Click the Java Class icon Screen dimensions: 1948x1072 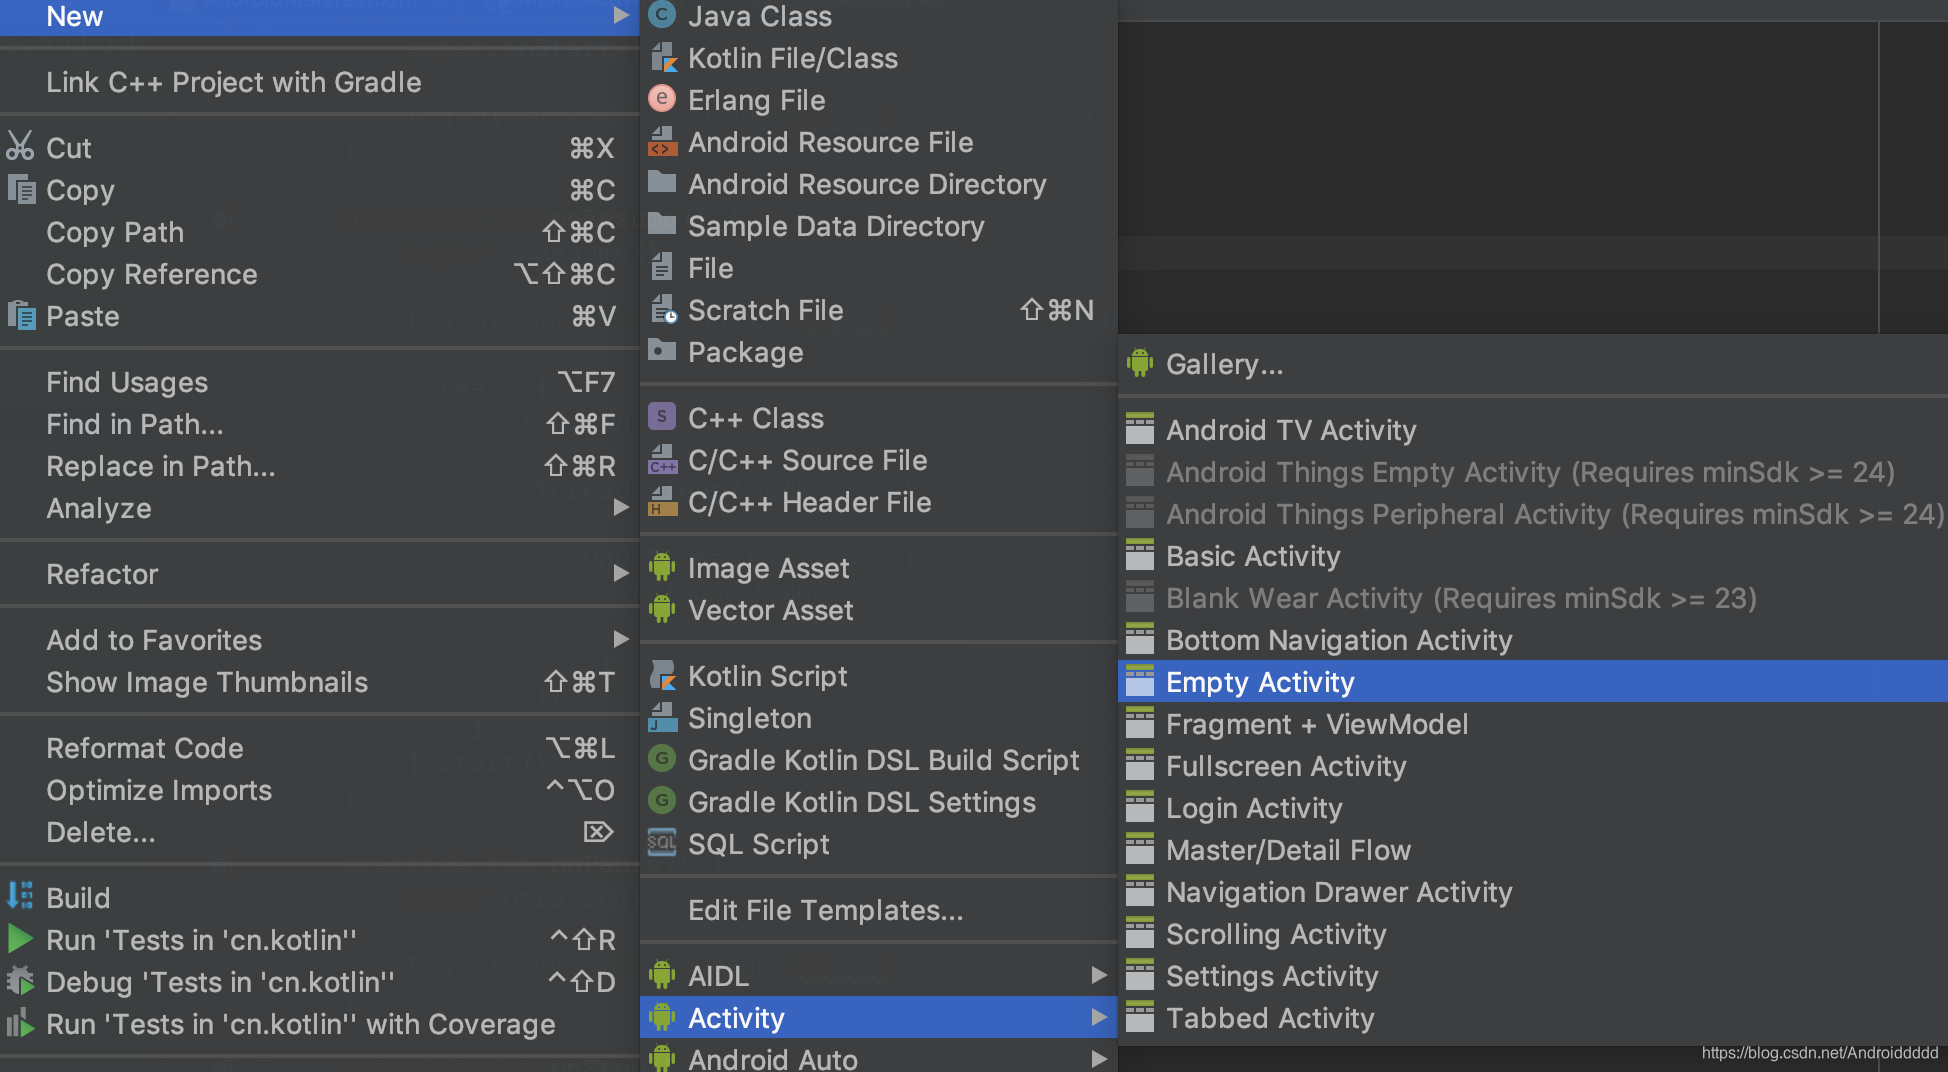662,16
